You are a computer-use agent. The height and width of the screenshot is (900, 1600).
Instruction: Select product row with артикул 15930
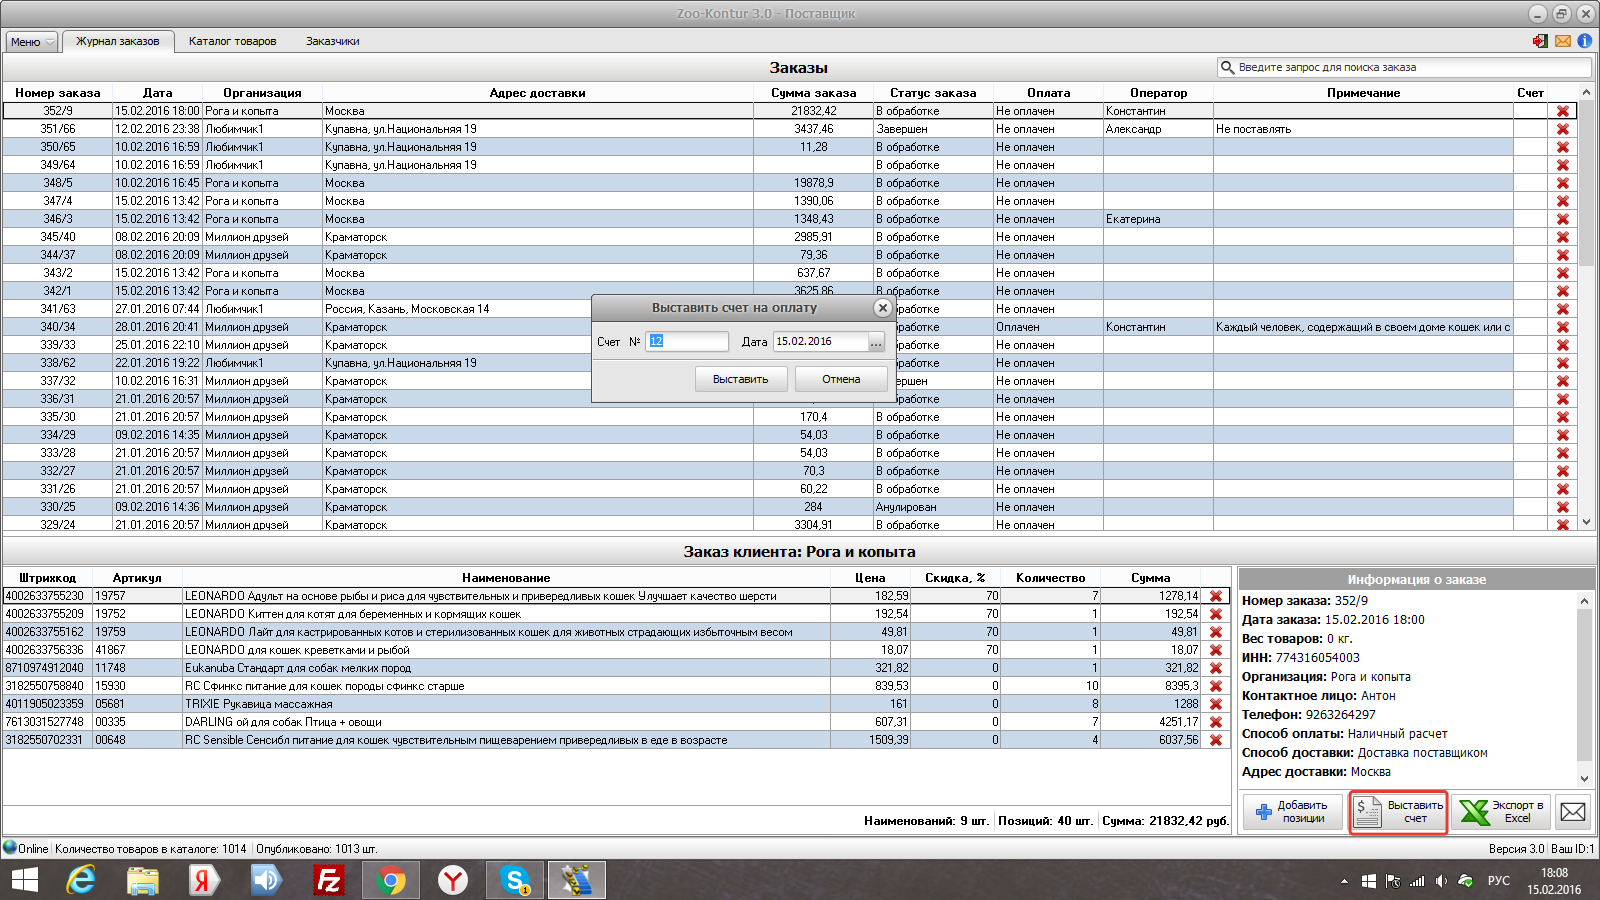tap(615, 686)
